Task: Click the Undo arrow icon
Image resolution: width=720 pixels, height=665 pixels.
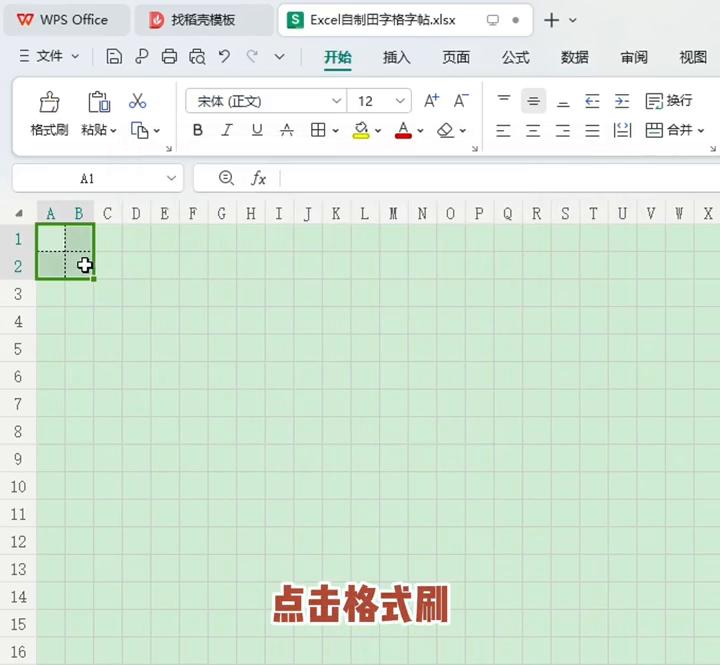Action: (224, 57)
